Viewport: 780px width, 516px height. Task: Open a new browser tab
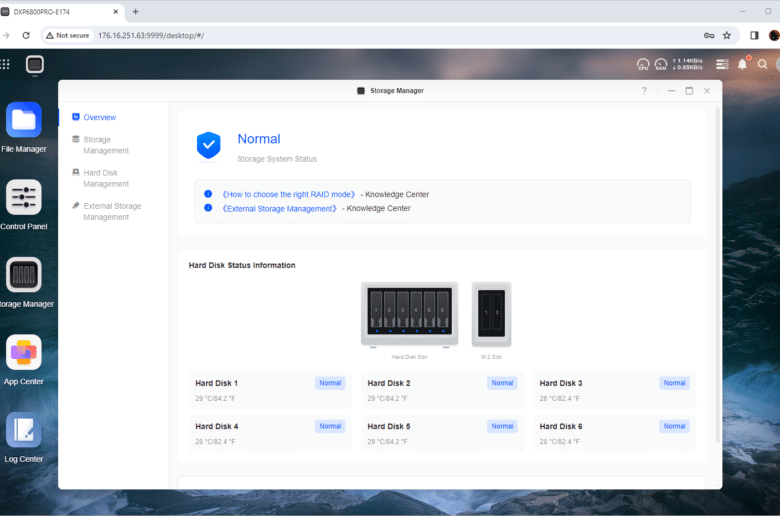tap(135, 11)
